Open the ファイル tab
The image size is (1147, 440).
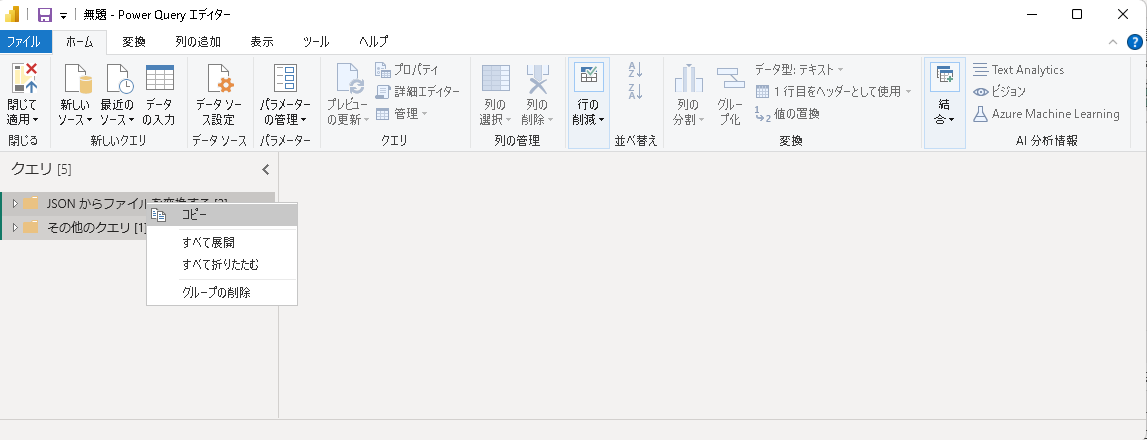pyautogui.click(x=26, y=42)
